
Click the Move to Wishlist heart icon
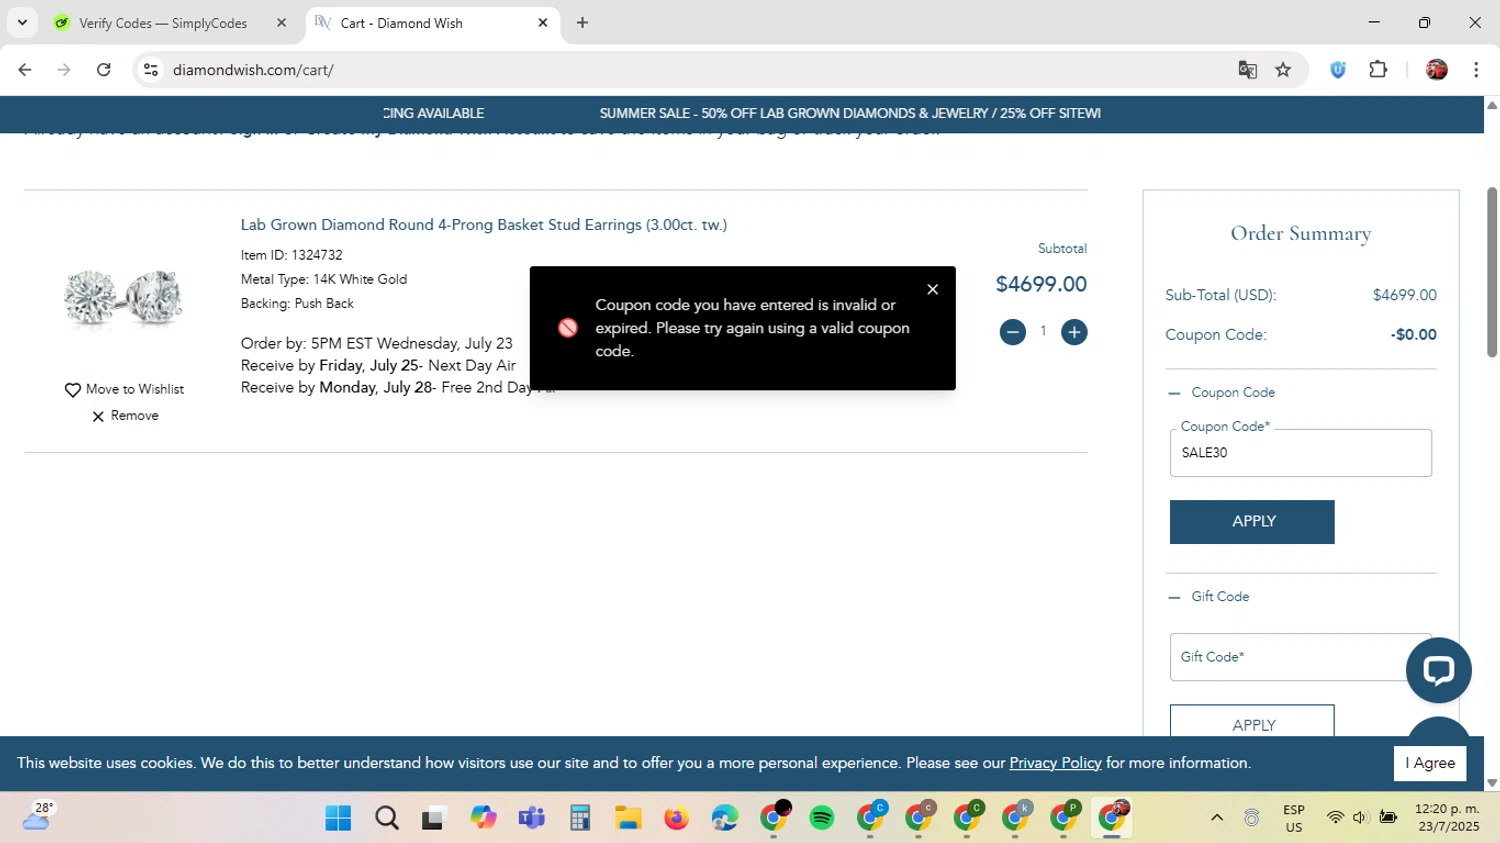click(x=73, y=390)
